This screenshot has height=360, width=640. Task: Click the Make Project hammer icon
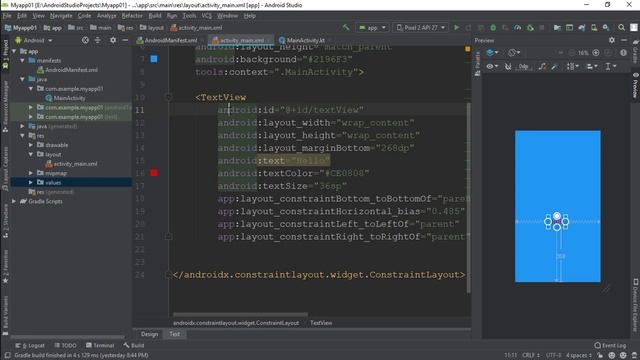pos(346,28)
